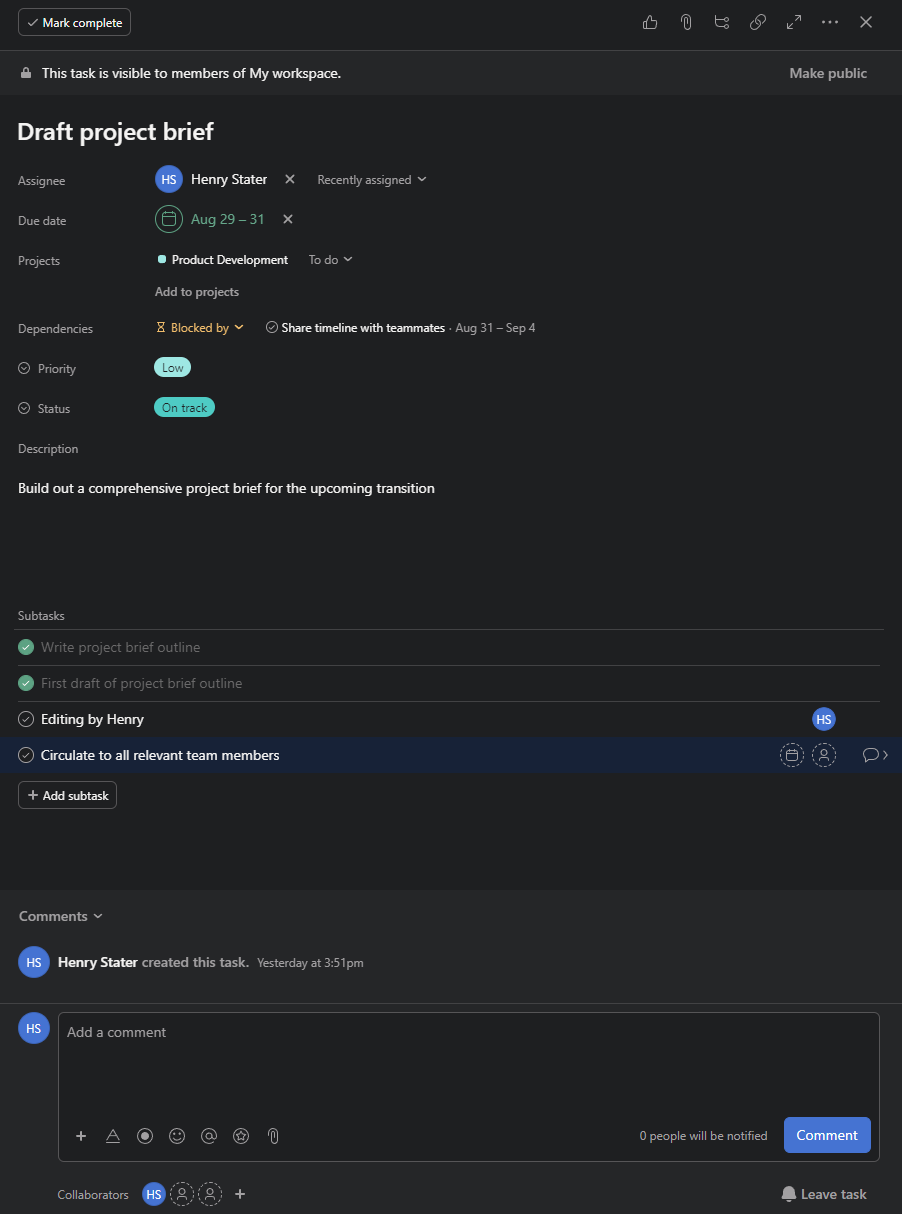Insert emoji in the comment toolbar
Viewport: 902px width, 1214px height.
point(177,1136)
